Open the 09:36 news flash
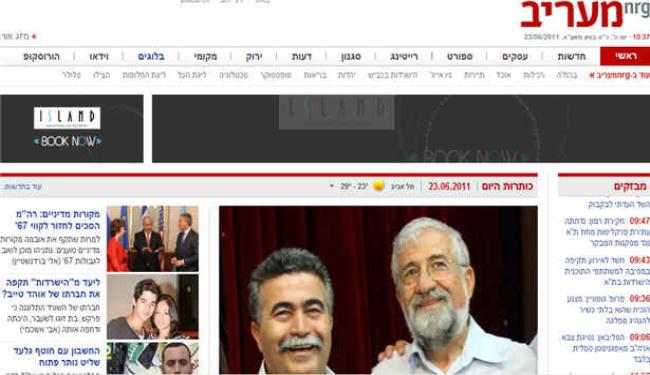 [x=608, y=310]
